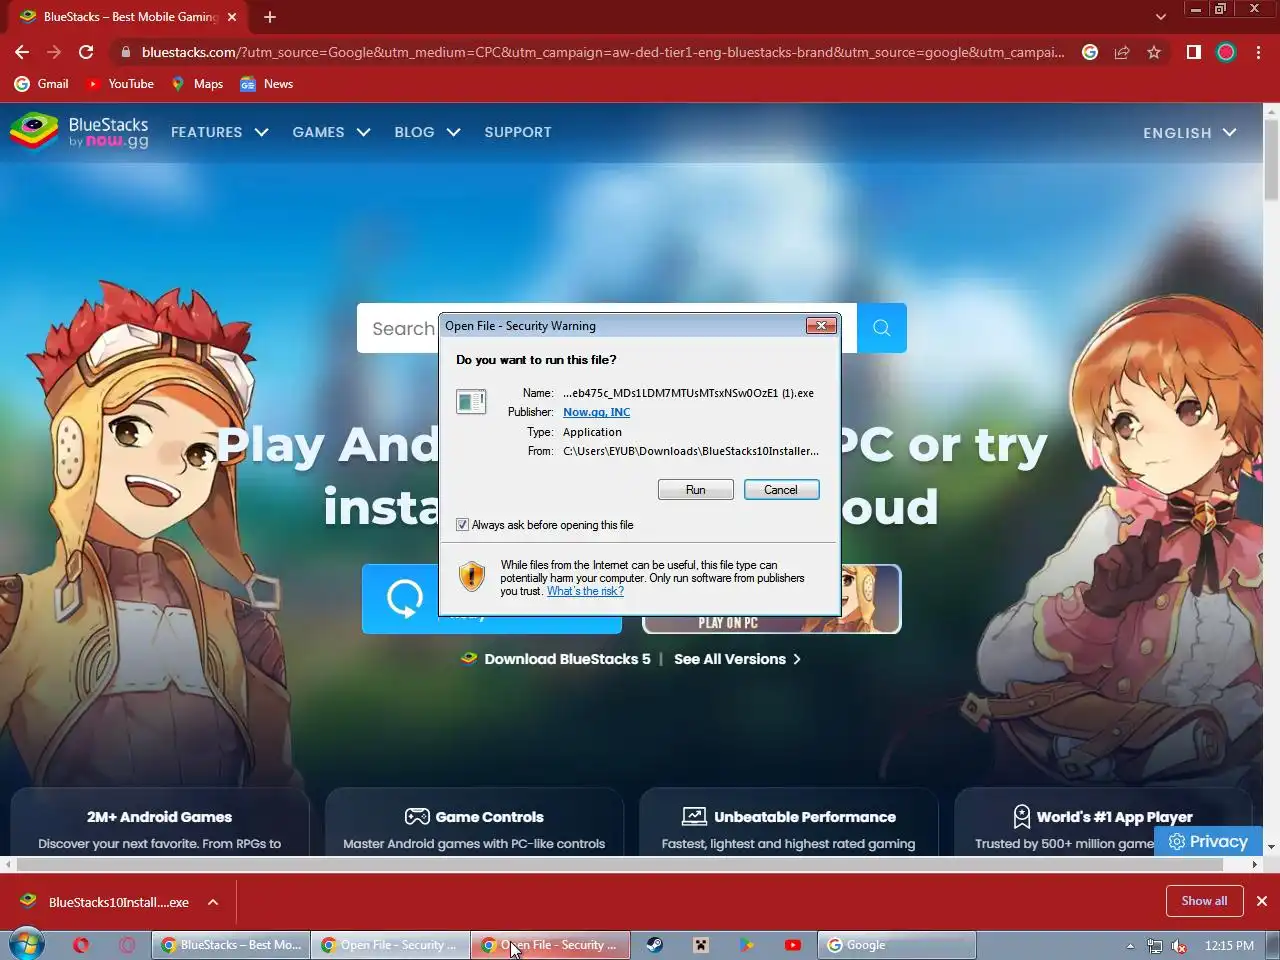Image resolution: width=1280 pixels, height=960 pixels.
Task: Close the downloads bar
Action: 1262,901
